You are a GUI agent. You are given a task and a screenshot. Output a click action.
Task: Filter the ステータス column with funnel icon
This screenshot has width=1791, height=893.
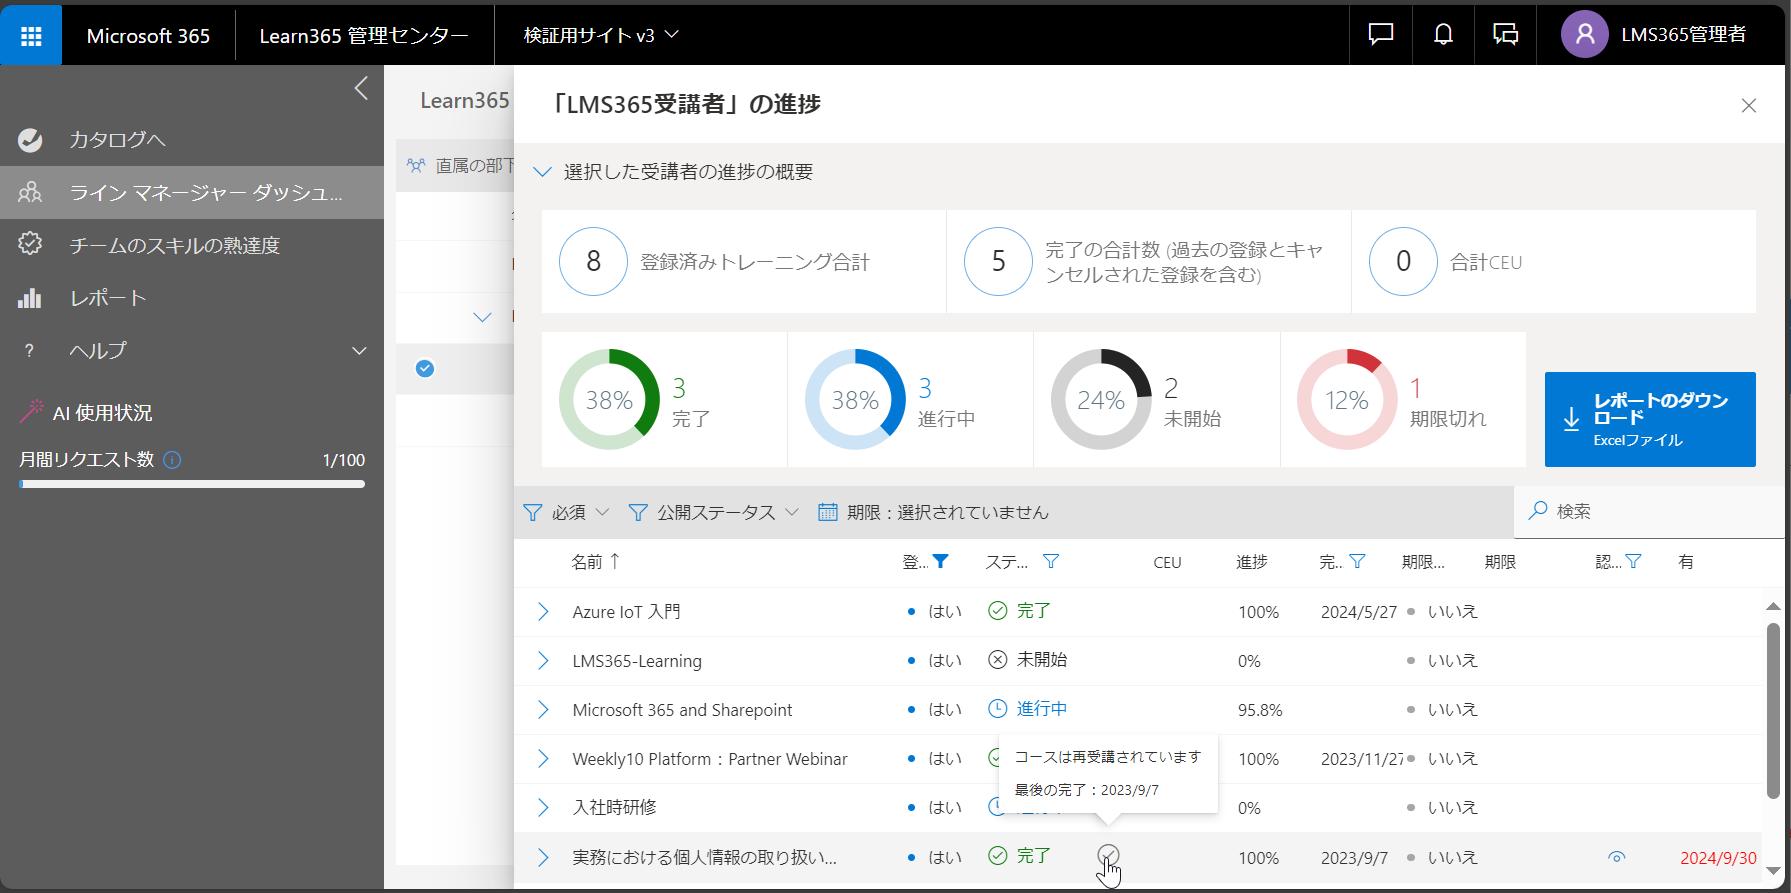pyautogui.click(x=1051, y=561)
